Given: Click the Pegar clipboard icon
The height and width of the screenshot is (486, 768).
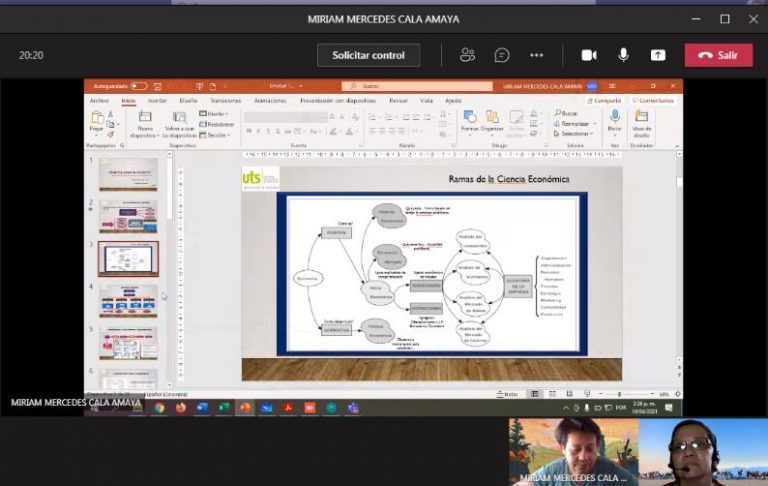Looking at the screenshot, I should [97, 118].
